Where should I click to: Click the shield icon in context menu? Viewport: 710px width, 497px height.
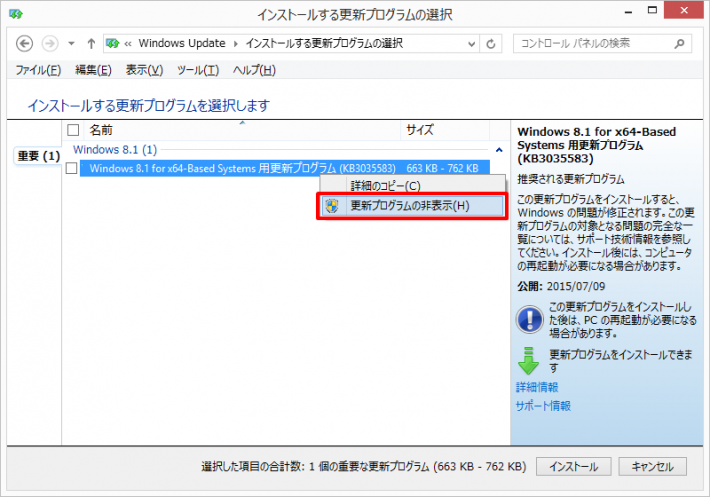coord(332,205)
